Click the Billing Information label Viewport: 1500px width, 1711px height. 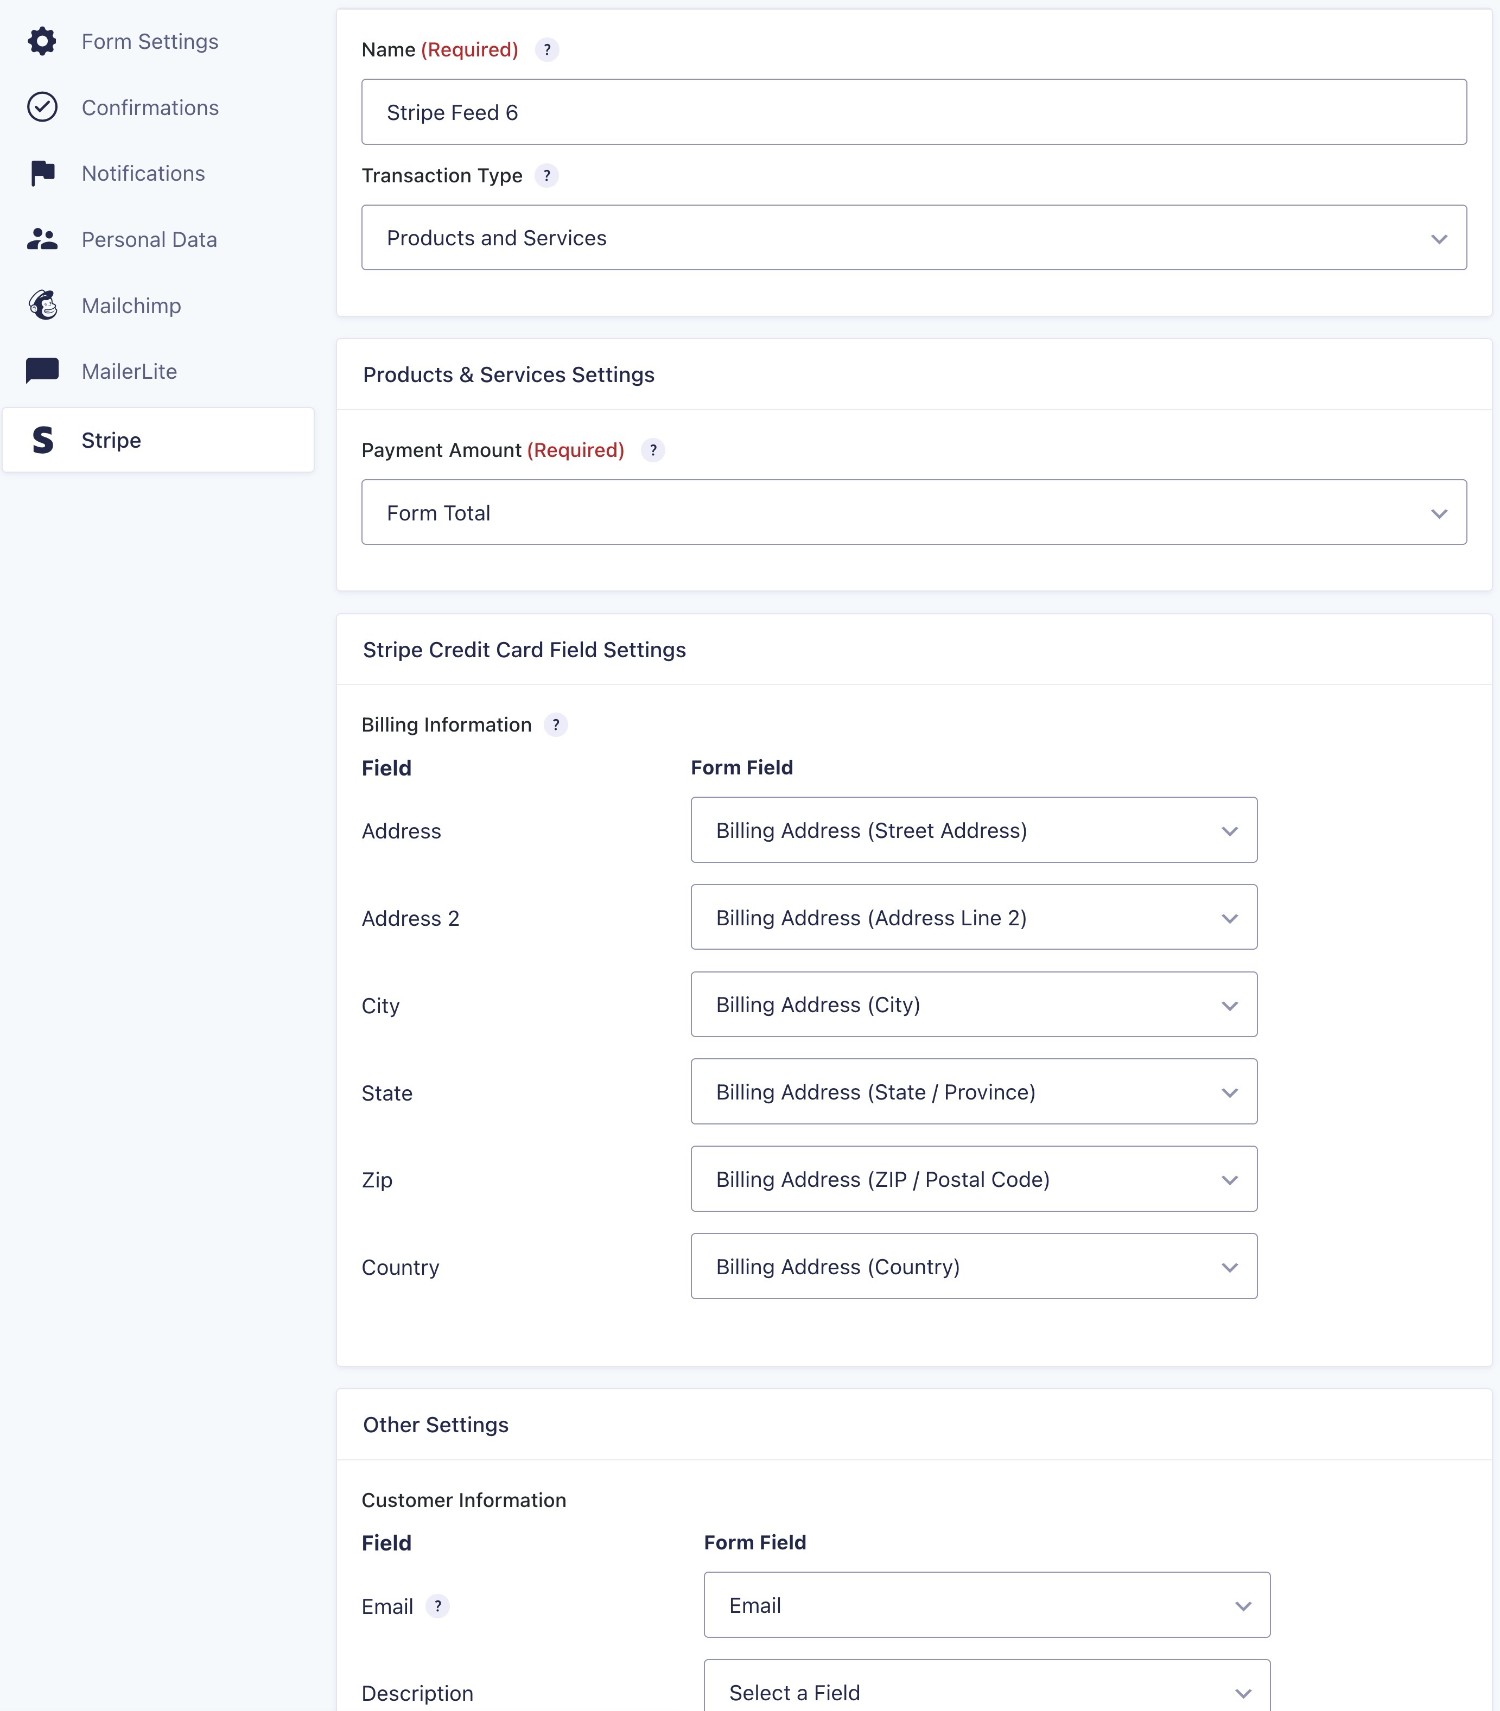(447, 725)
